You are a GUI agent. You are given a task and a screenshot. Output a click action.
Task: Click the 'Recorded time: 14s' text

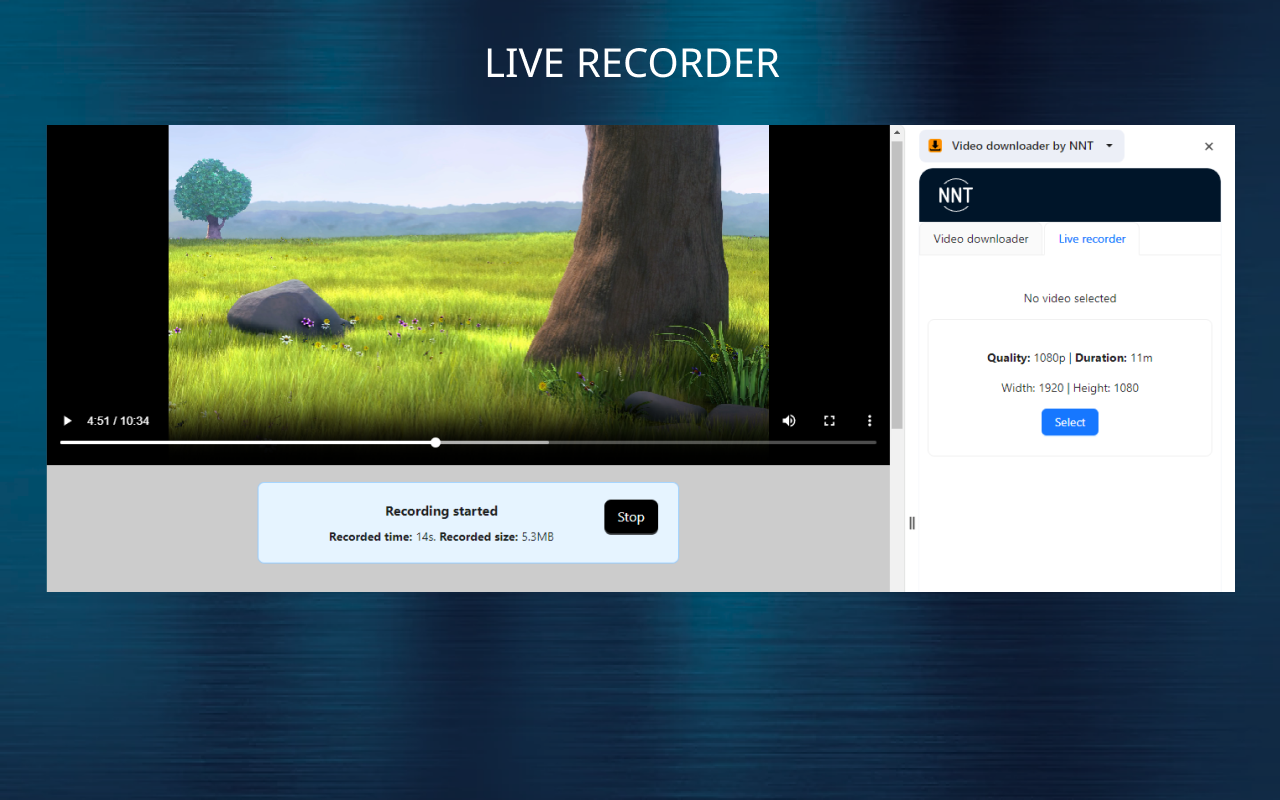coord(382,537)
